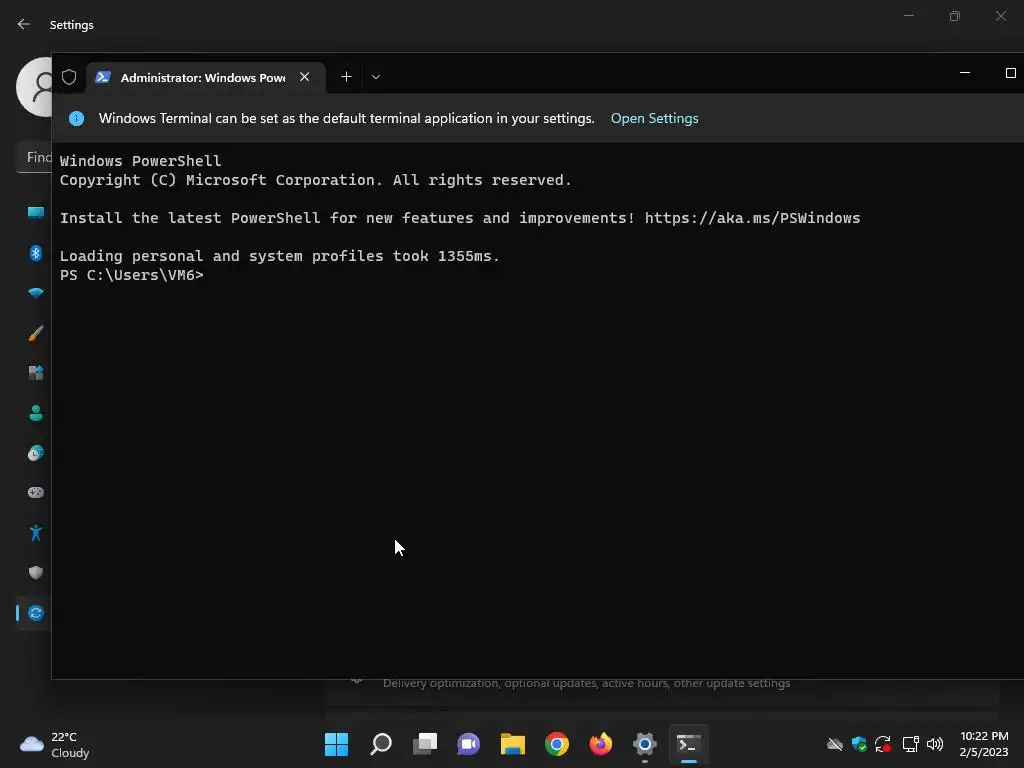Open Chat app from taskbar
This screenshot has width=1024, height=768.
468,744
